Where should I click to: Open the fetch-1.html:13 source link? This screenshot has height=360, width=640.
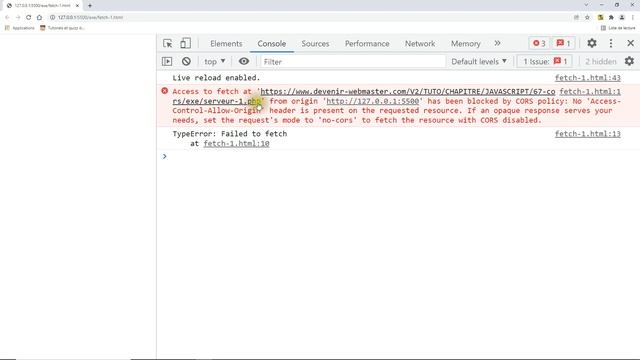(587, 133)
